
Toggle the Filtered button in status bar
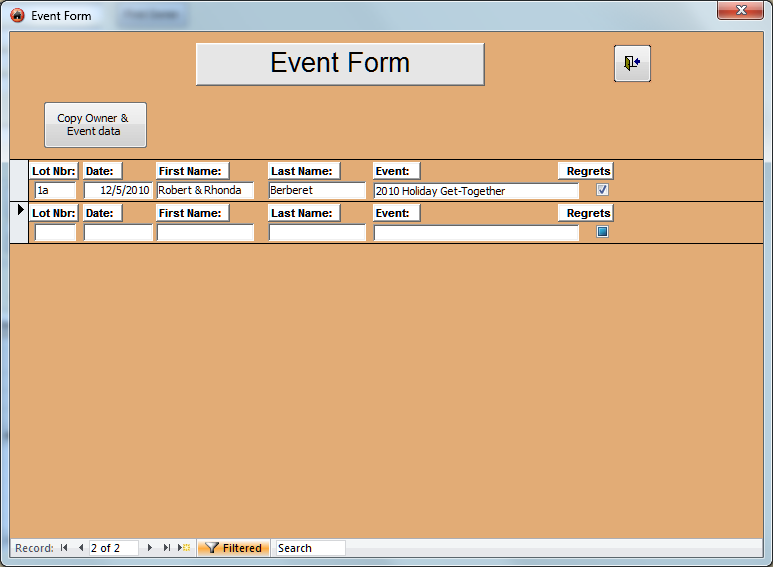click(x=233, y=548)
